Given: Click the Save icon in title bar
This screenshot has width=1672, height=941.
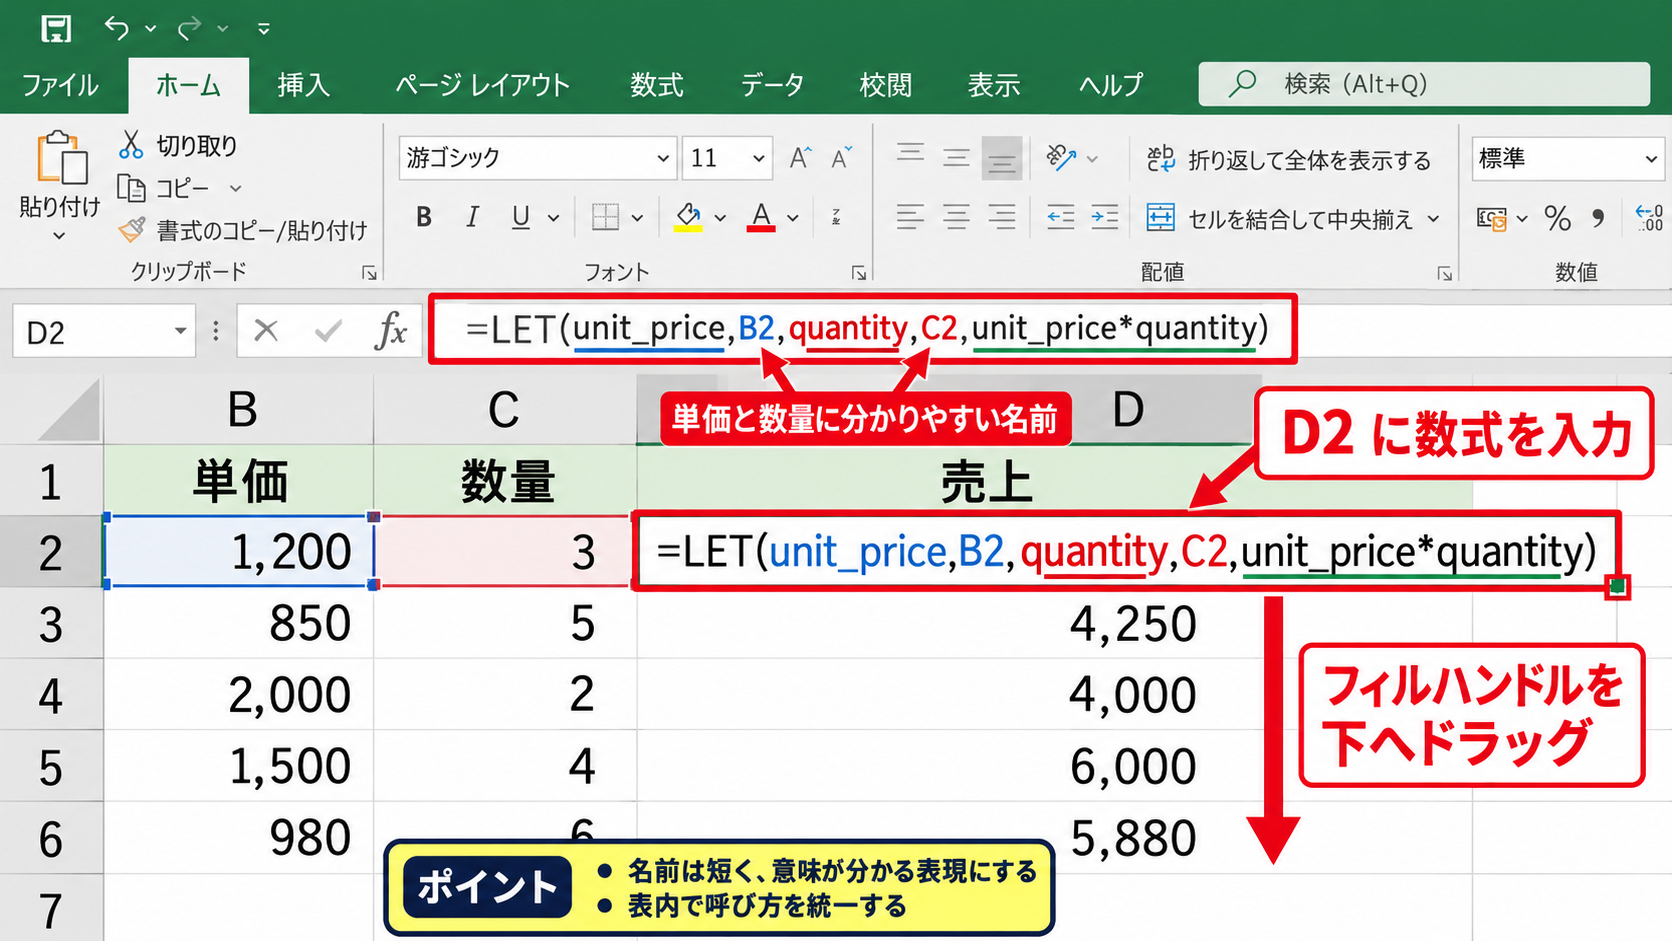Looking at the screenshot, I should click(56, 28).
